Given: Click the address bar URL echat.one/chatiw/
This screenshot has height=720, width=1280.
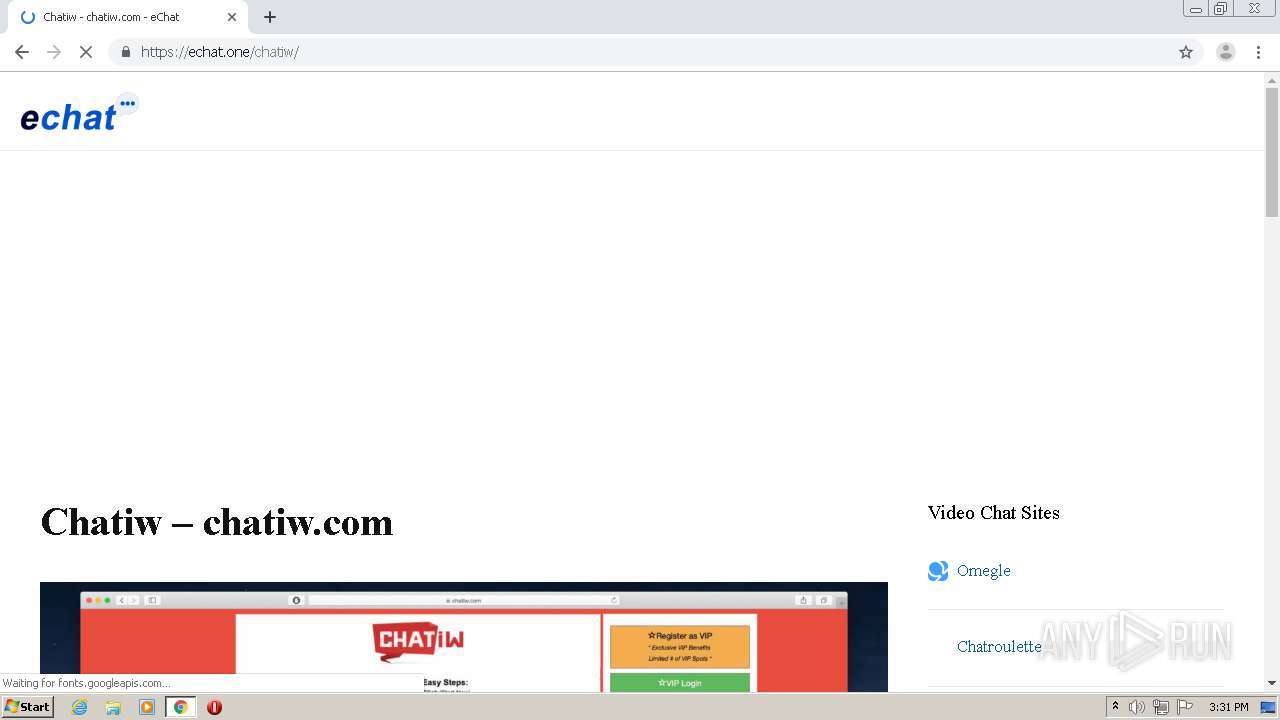Looking at the screenshot, I should click(220, 52).
